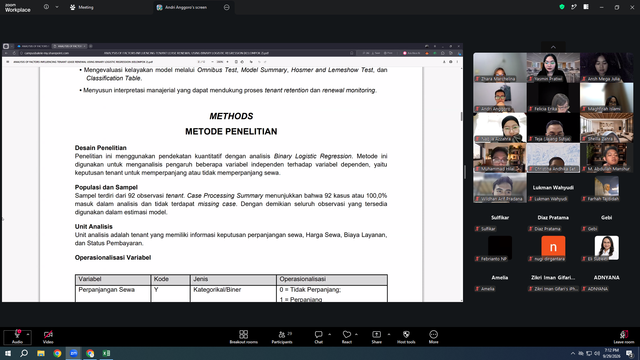
Task: Switch to the Meeting tab
Action: coord(82,7)
